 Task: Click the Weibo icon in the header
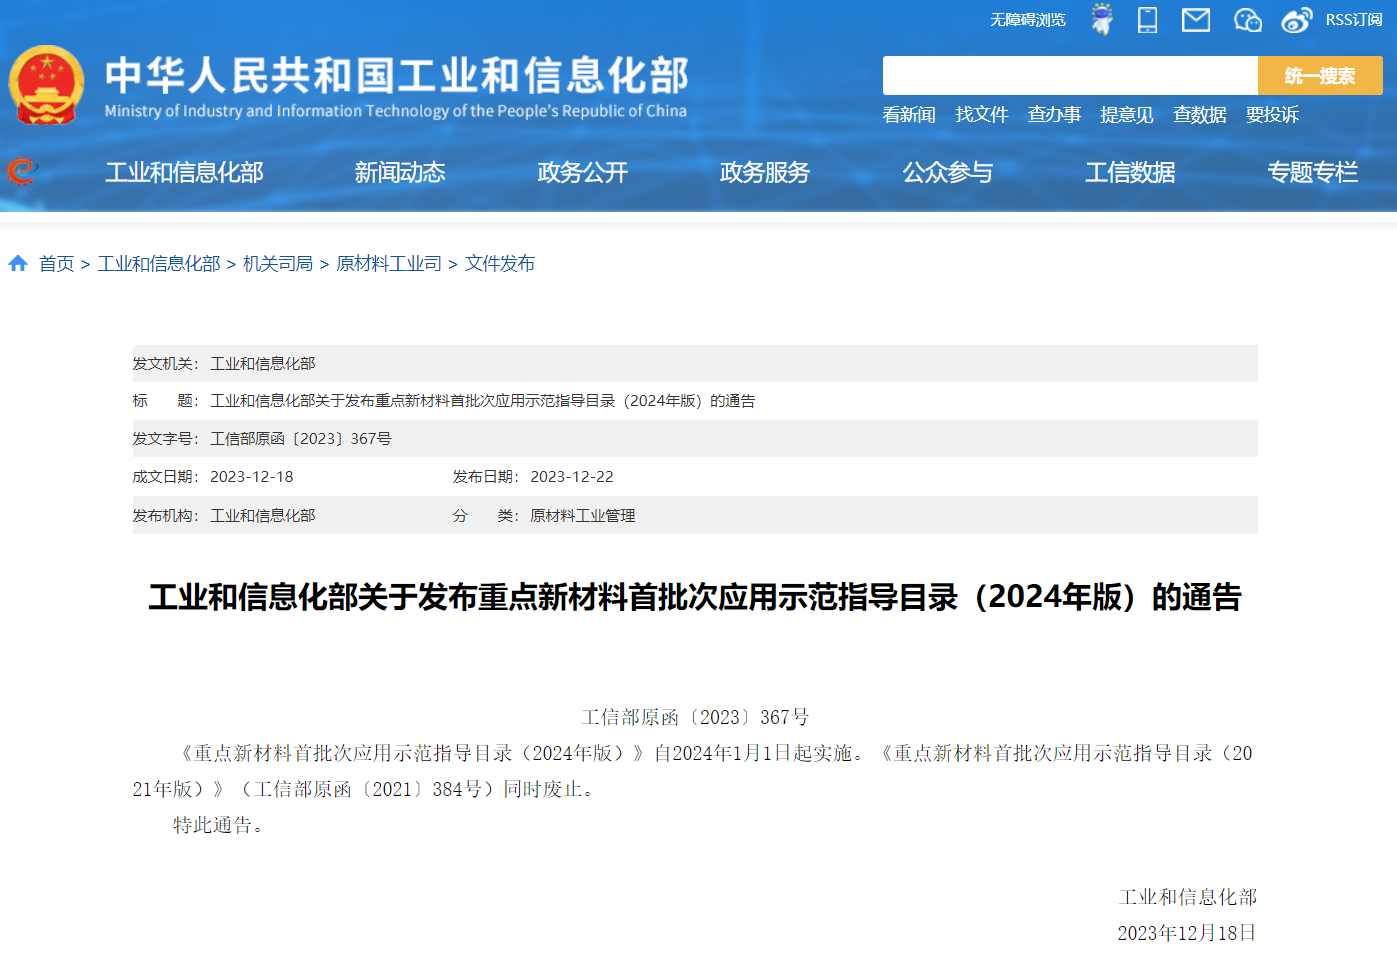(x=1296, y=19)
